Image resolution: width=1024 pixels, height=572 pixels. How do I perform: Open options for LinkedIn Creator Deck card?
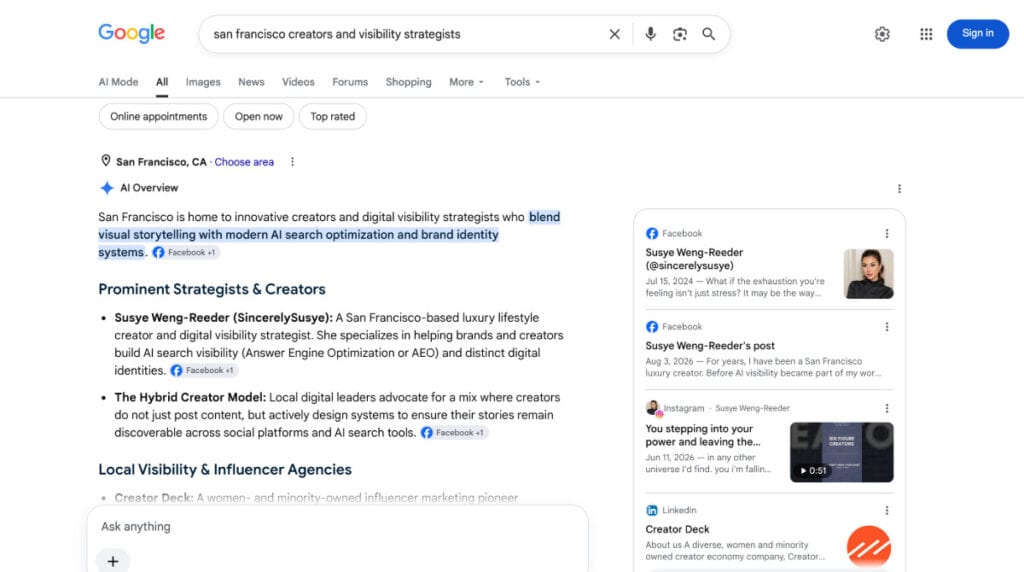click(886, 510)
